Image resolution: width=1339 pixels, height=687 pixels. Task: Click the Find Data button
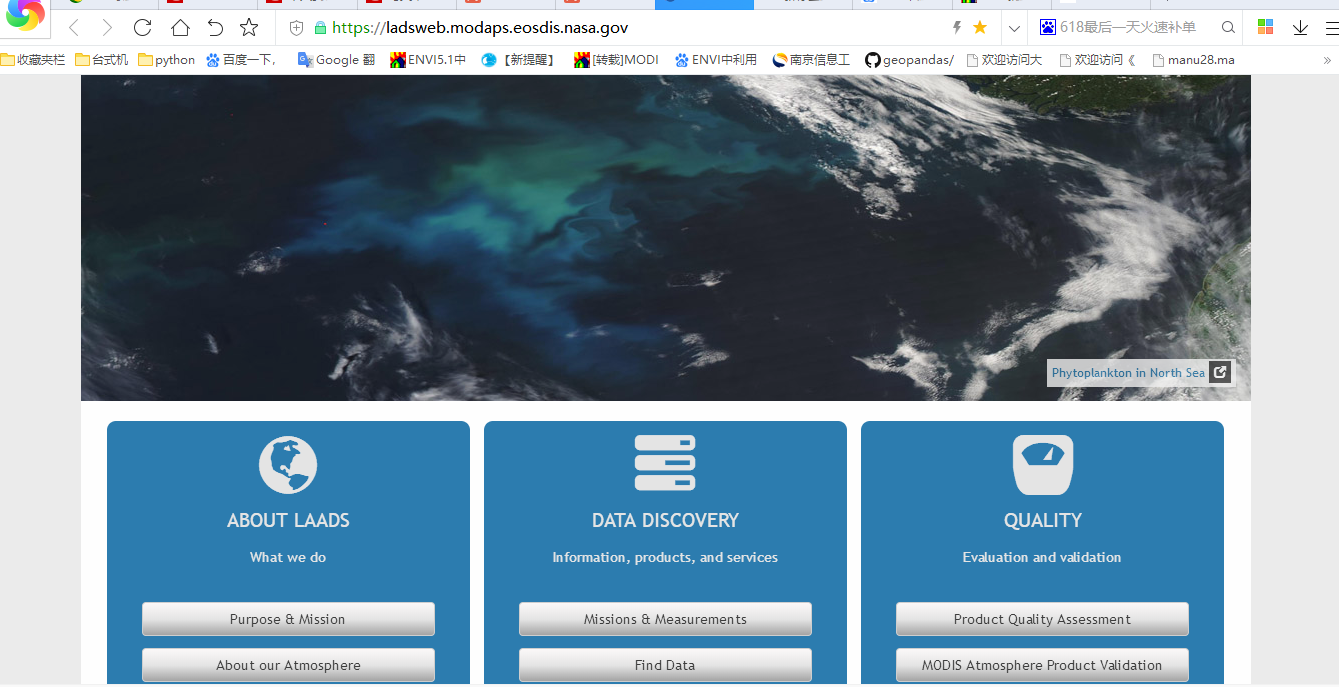click(664, 665)
